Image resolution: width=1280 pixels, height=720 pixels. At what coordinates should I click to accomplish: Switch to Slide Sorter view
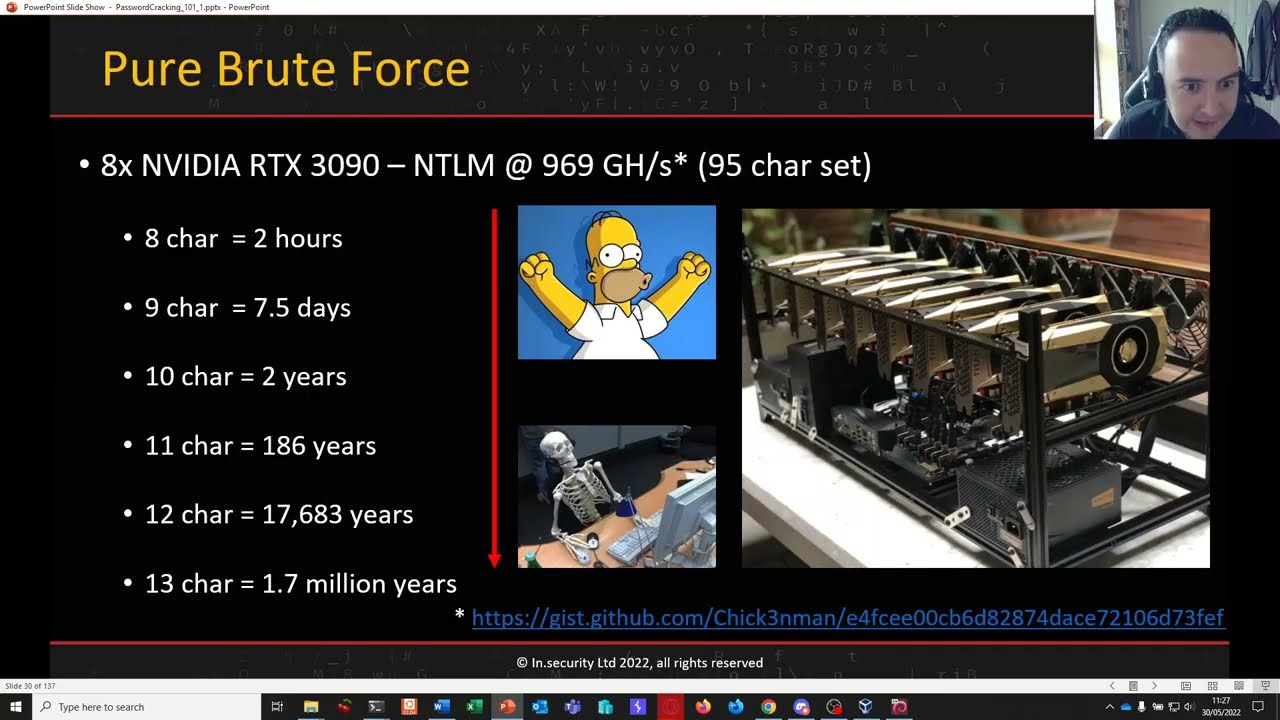1212,686
